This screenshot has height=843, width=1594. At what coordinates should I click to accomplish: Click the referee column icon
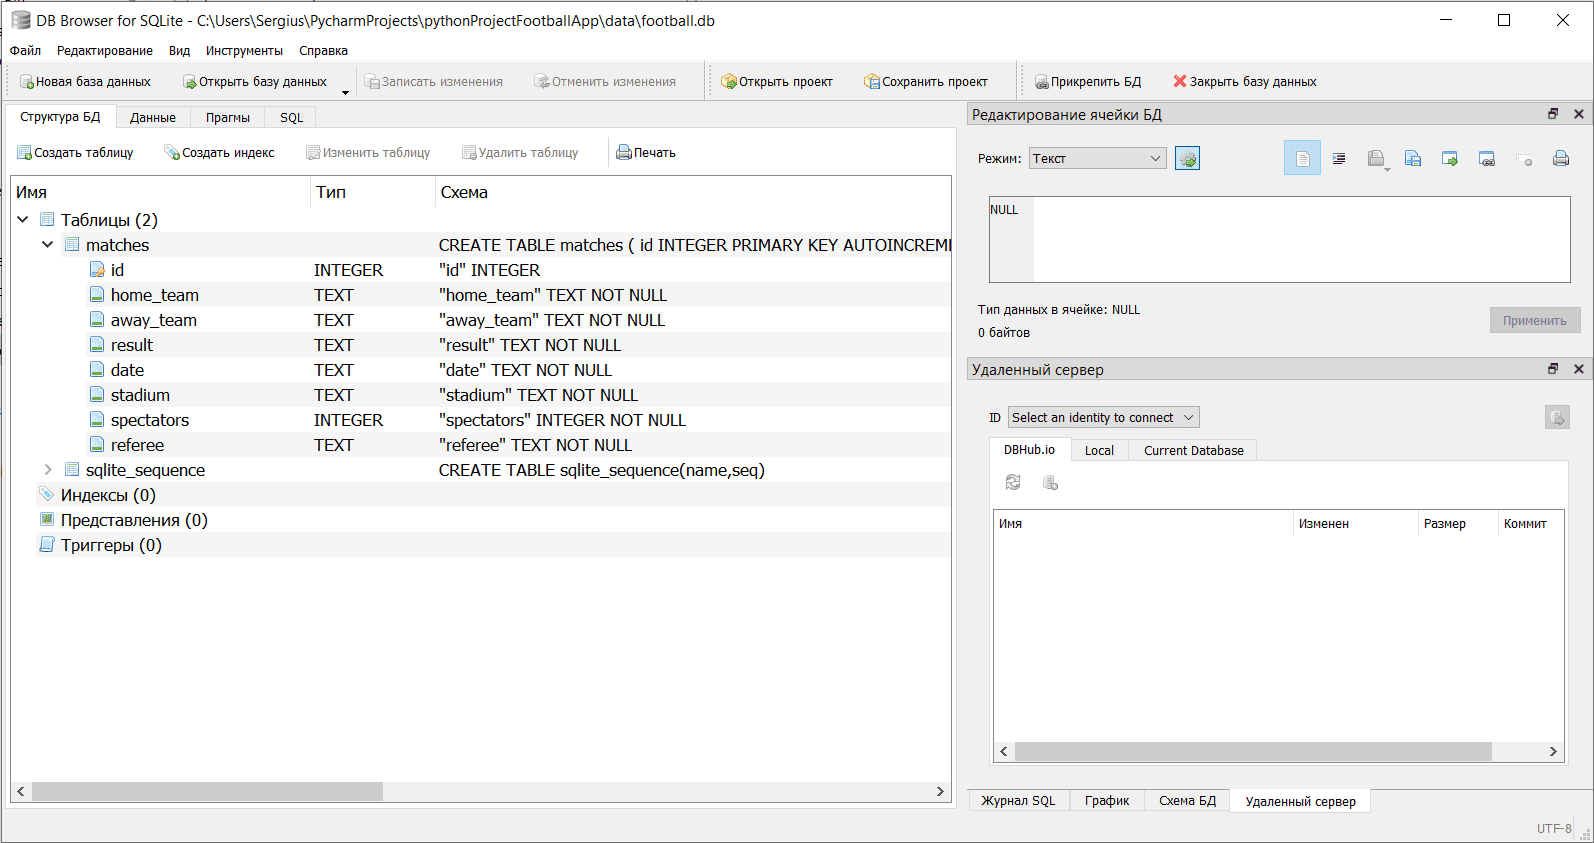click(x=97, y=445)
